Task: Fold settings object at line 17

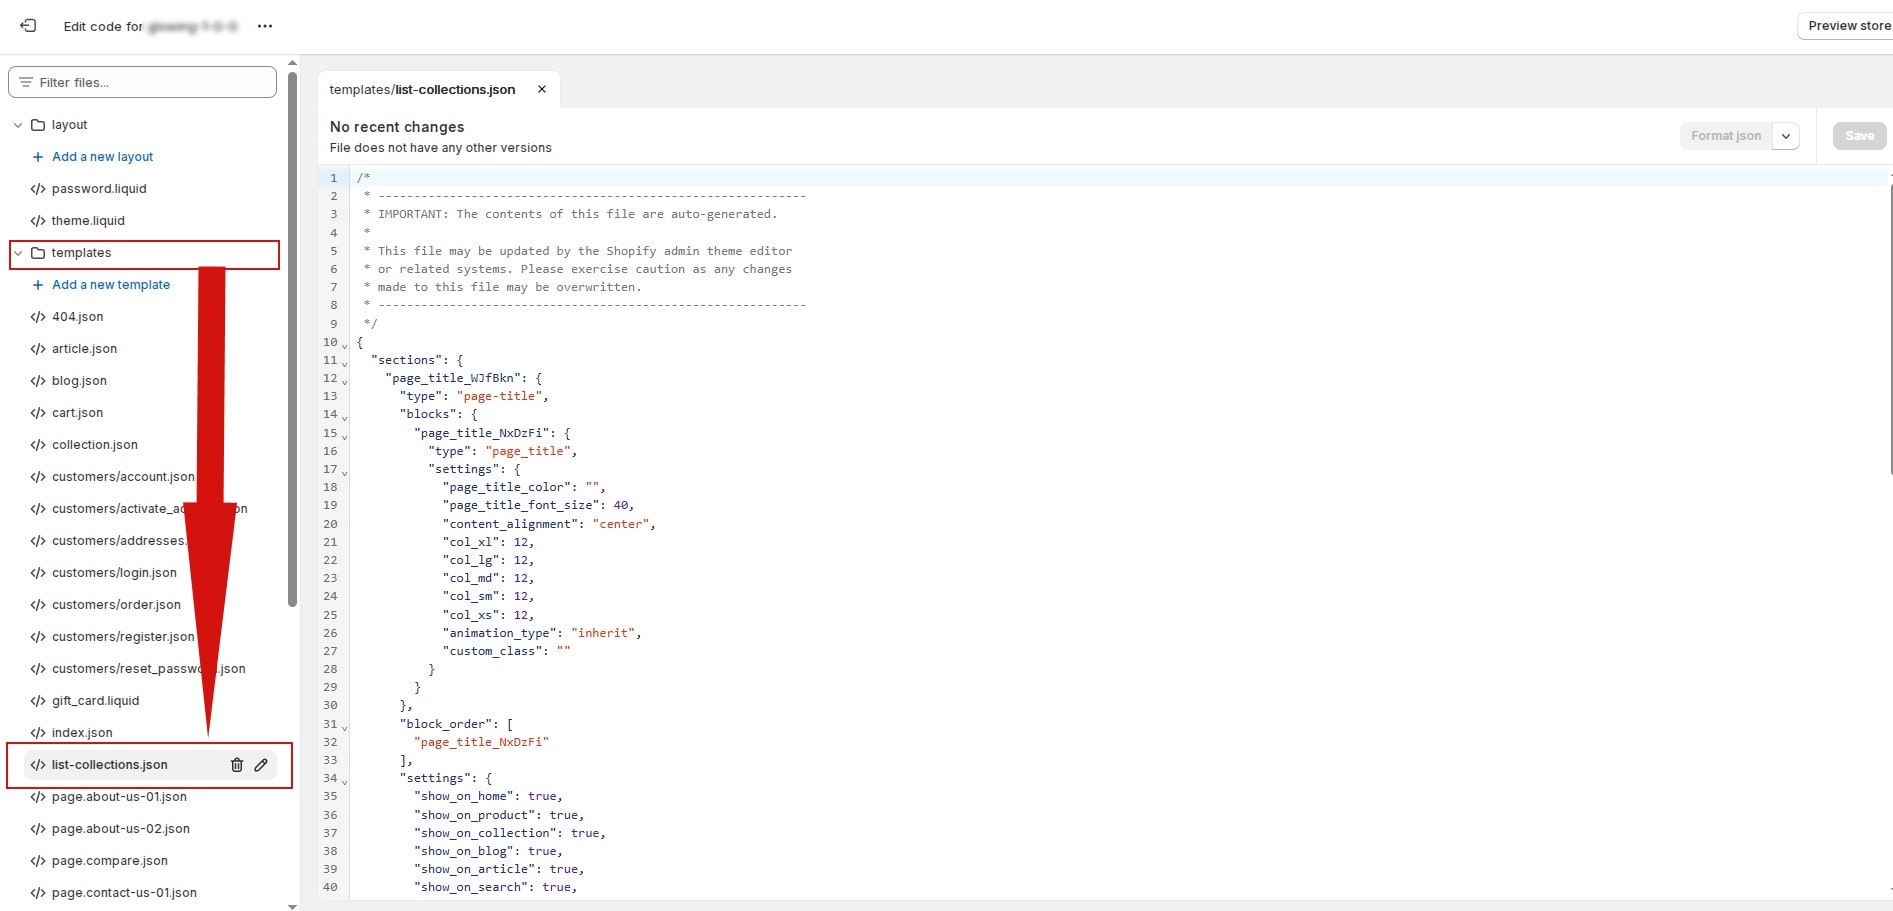Action: click(x=345, y=472)
